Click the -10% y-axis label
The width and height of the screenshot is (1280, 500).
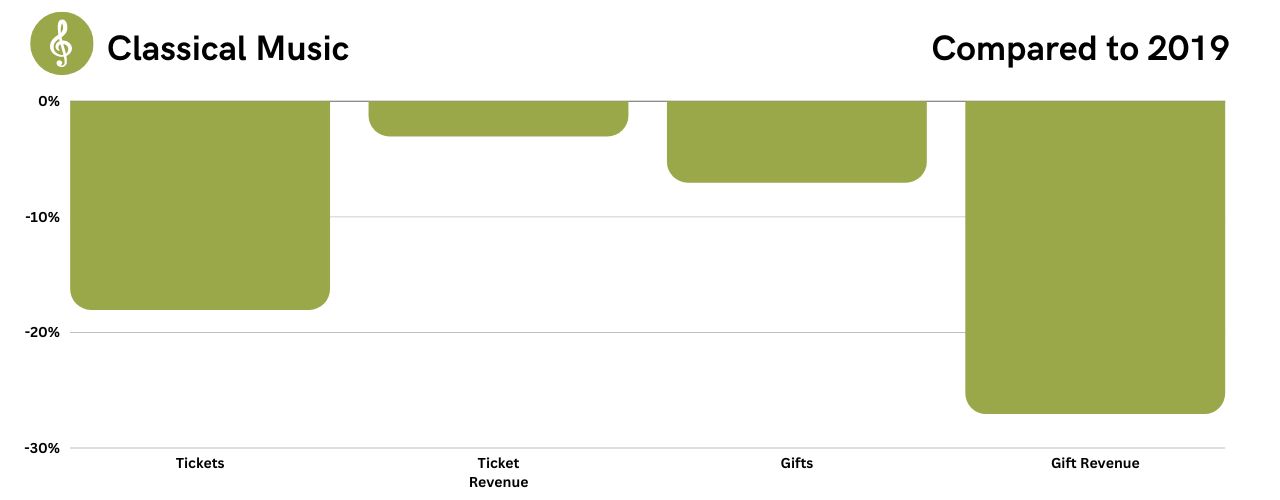tap(43, 217)
